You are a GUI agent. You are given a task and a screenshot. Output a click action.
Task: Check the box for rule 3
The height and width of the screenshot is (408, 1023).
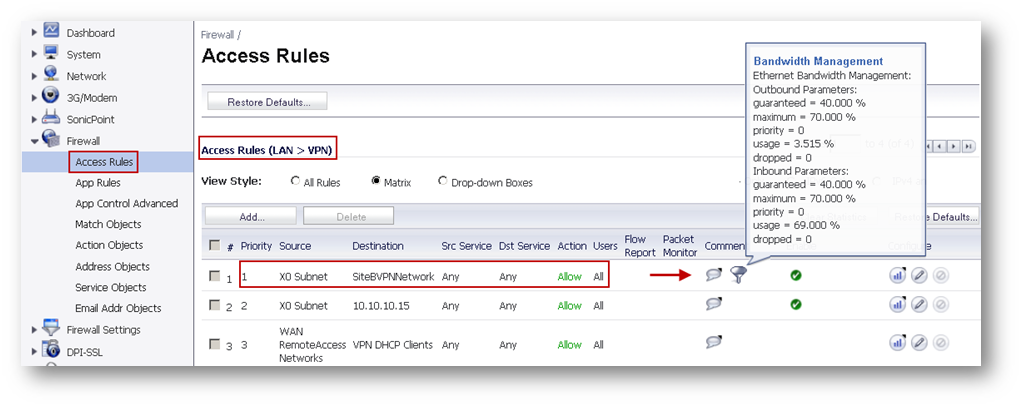pos(215,344)
